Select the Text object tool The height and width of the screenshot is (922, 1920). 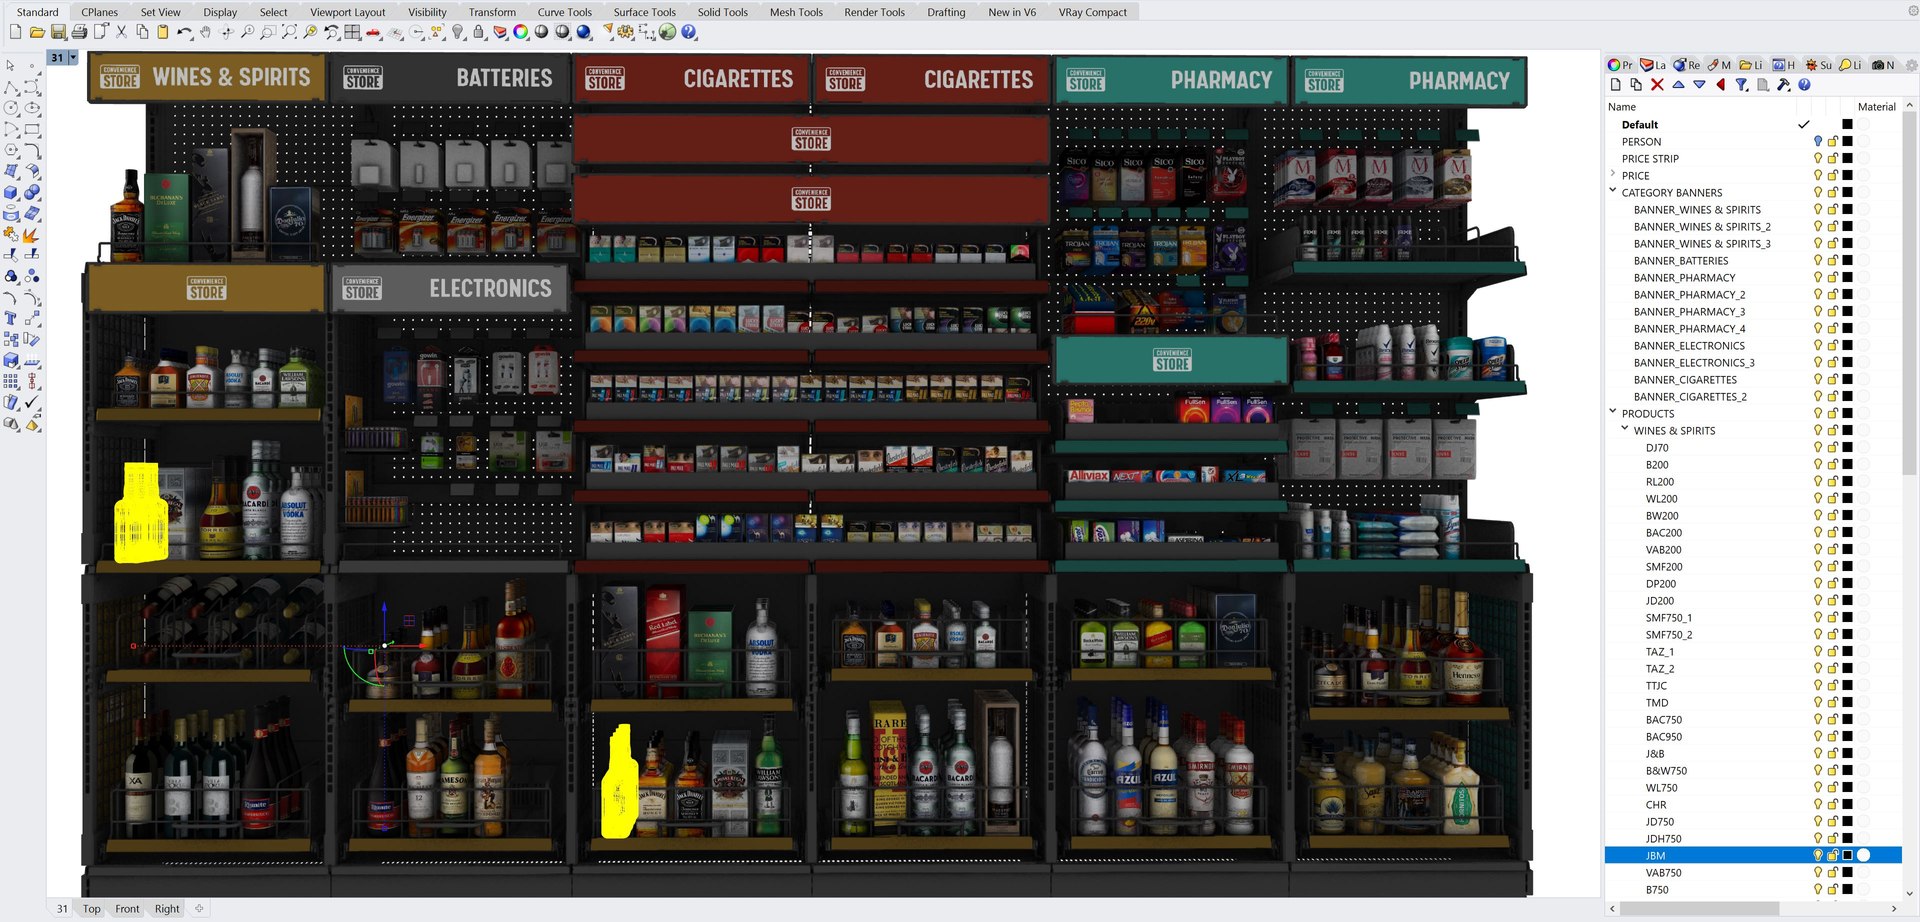(x=11, y=318)
